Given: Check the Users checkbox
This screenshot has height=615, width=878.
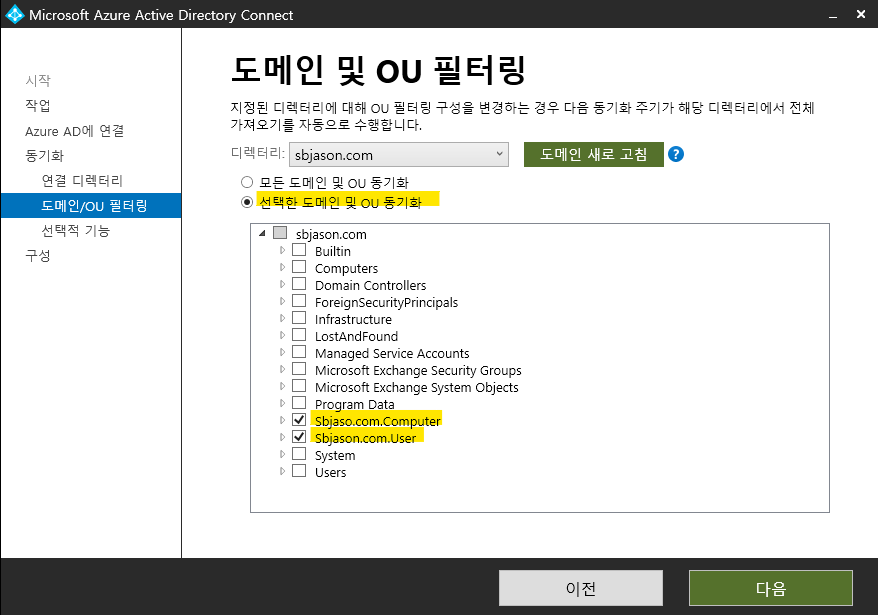Looking at the screenshot, I should click(299, 470).
